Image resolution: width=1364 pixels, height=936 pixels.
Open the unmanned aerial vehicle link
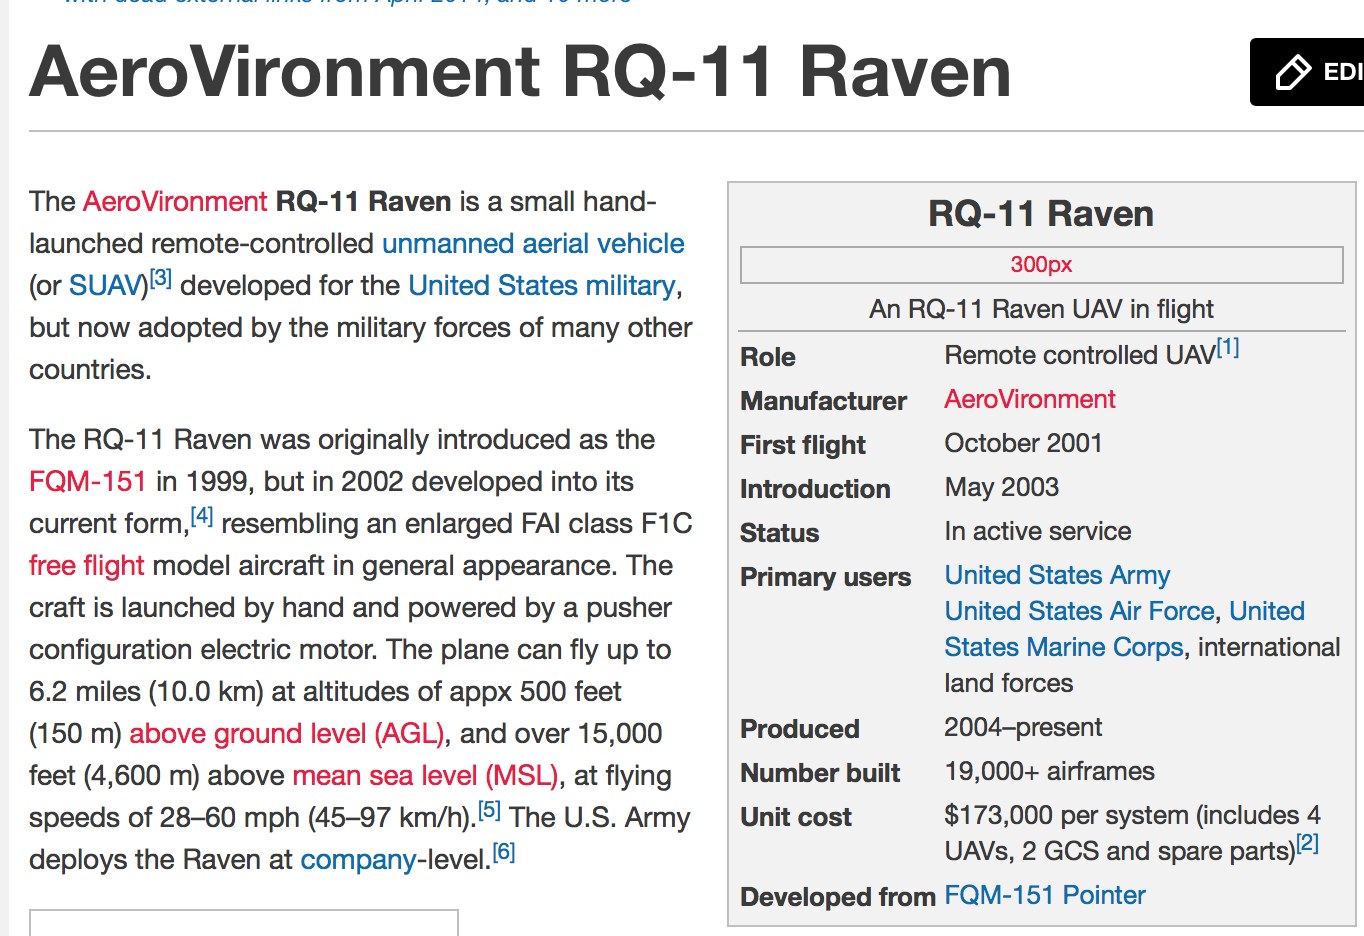[x=533, y=244]
